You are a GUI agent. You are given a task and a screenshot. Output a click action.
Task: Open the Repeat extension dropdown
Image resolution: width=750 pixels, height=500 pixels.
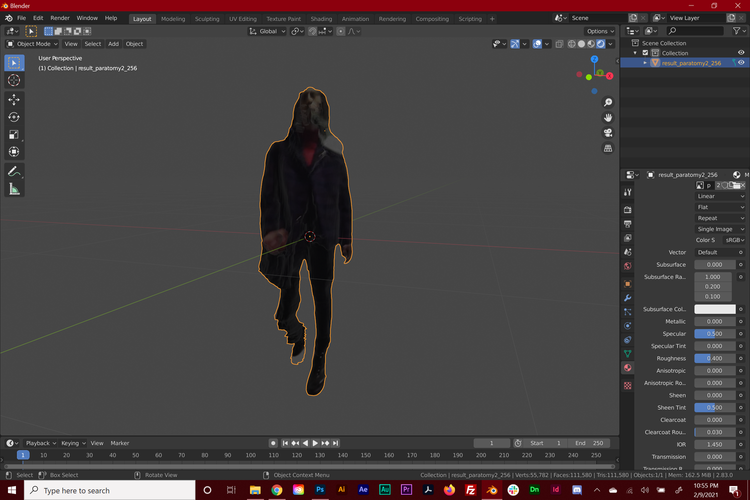[x=719, y=218]
